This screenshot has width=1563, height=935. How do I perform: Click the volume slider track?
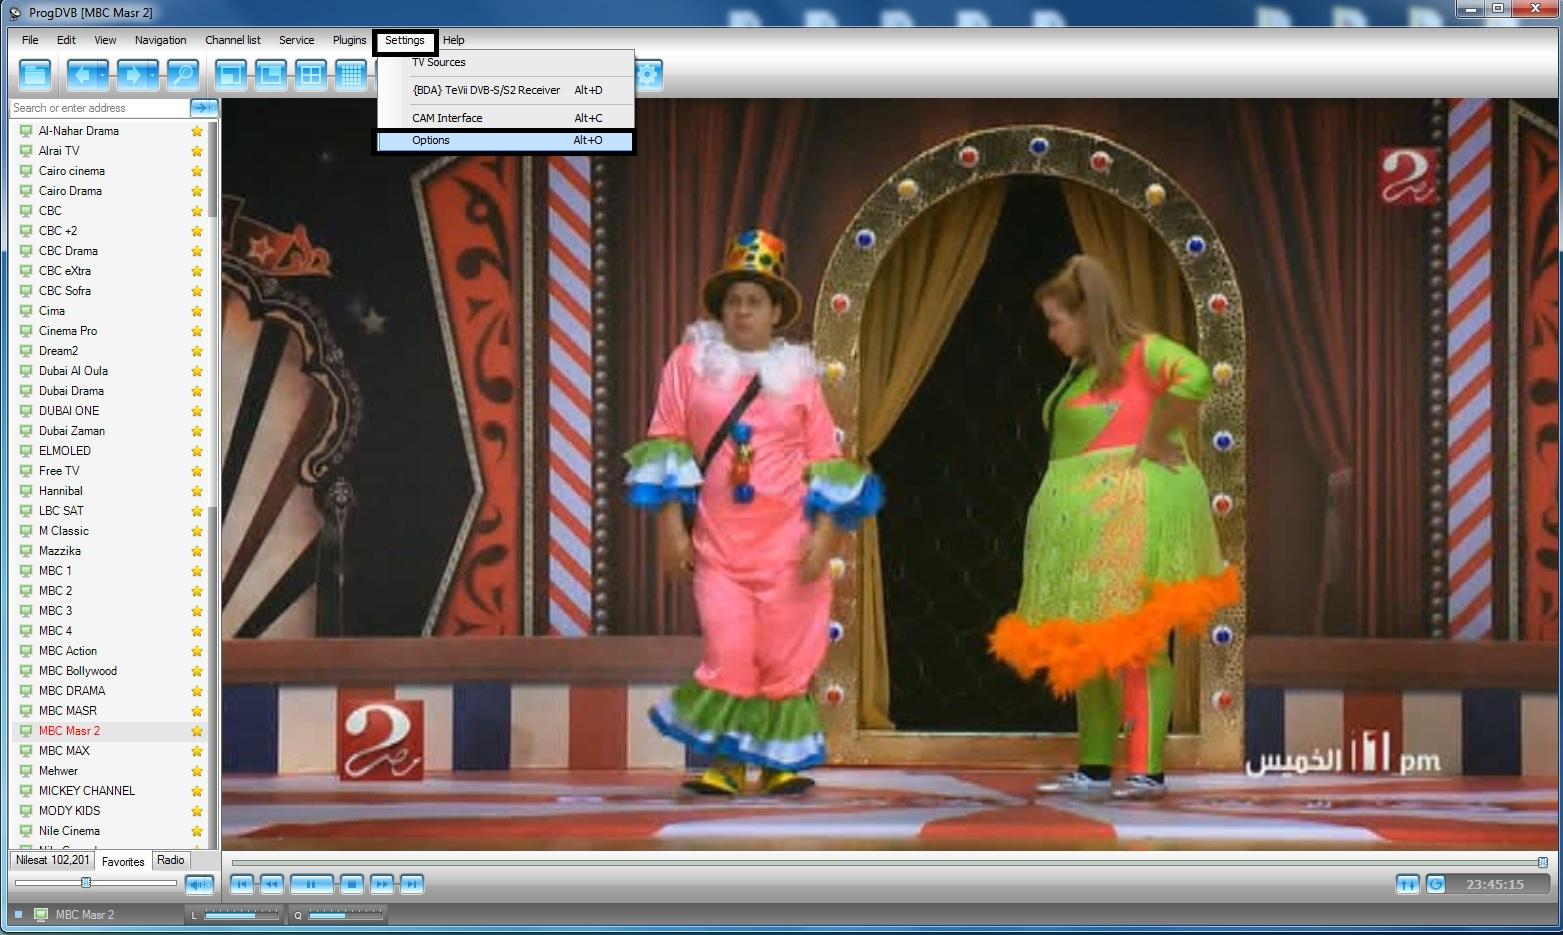[96, 883]
